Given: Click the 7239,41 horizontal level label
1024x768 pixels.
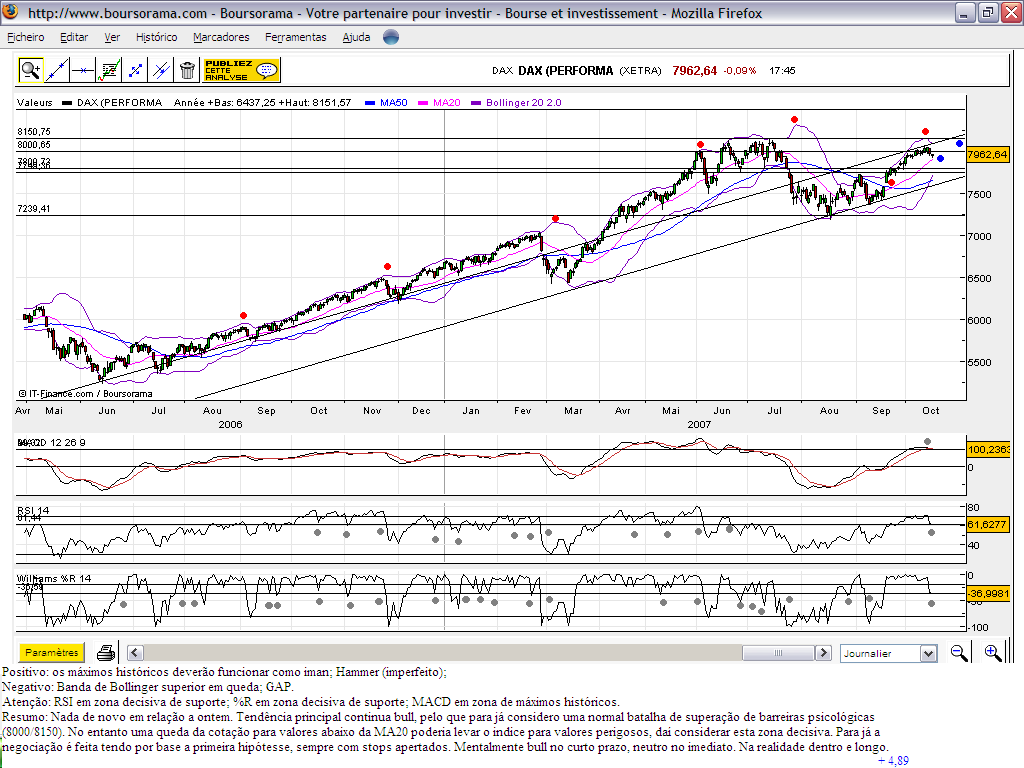Looking at the screenshot, I should click(x=34, y=209).
